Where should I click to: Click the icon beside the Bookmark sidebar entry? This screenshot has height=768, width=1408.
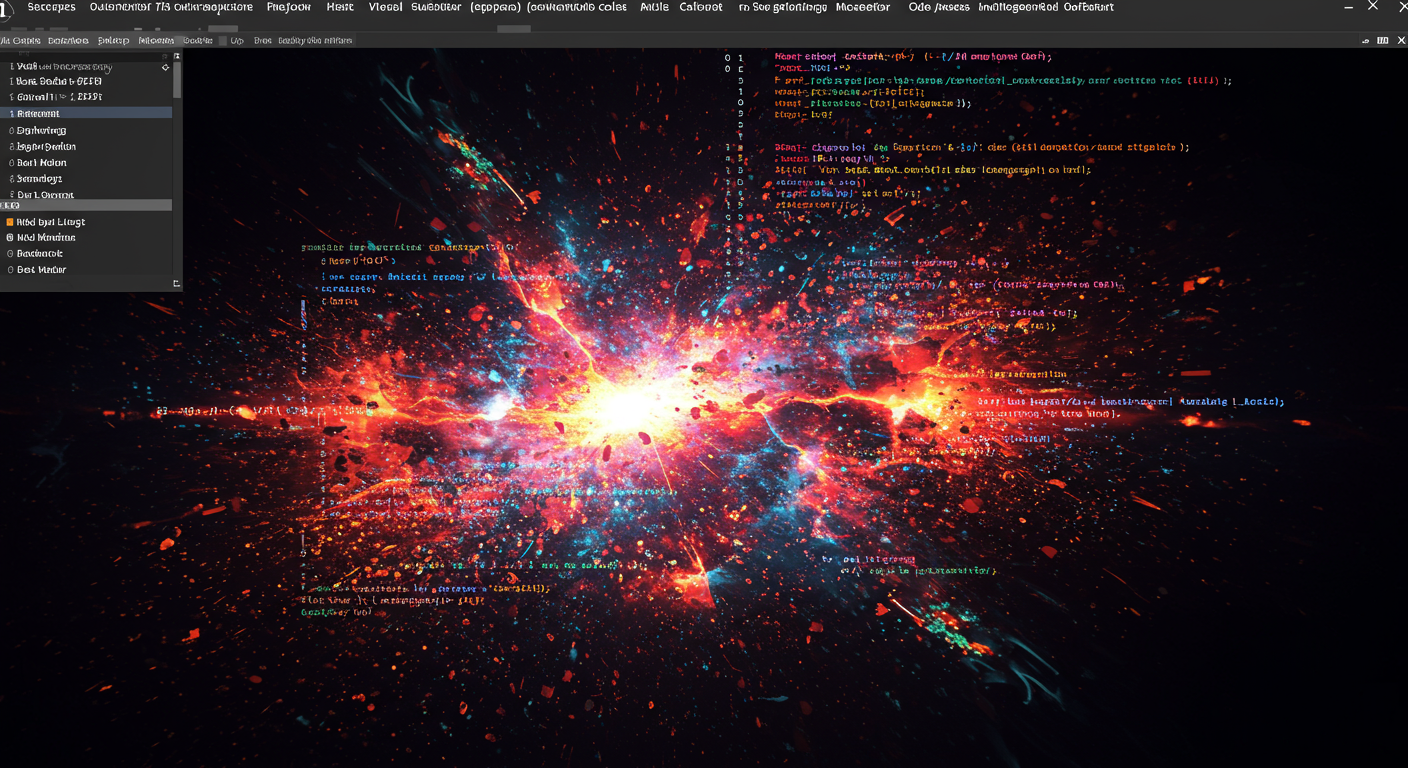point(9,237)
